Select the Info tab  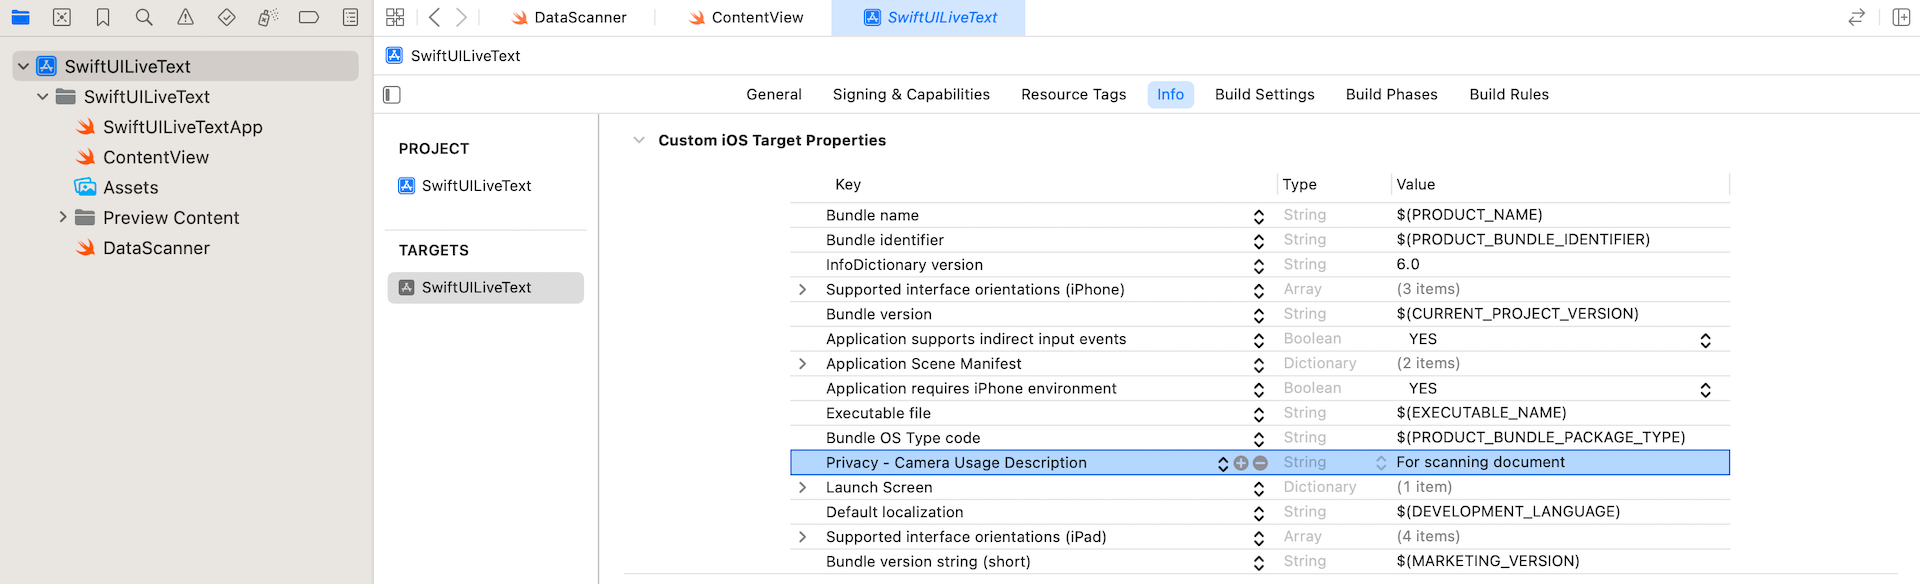tap(1170, 94)
